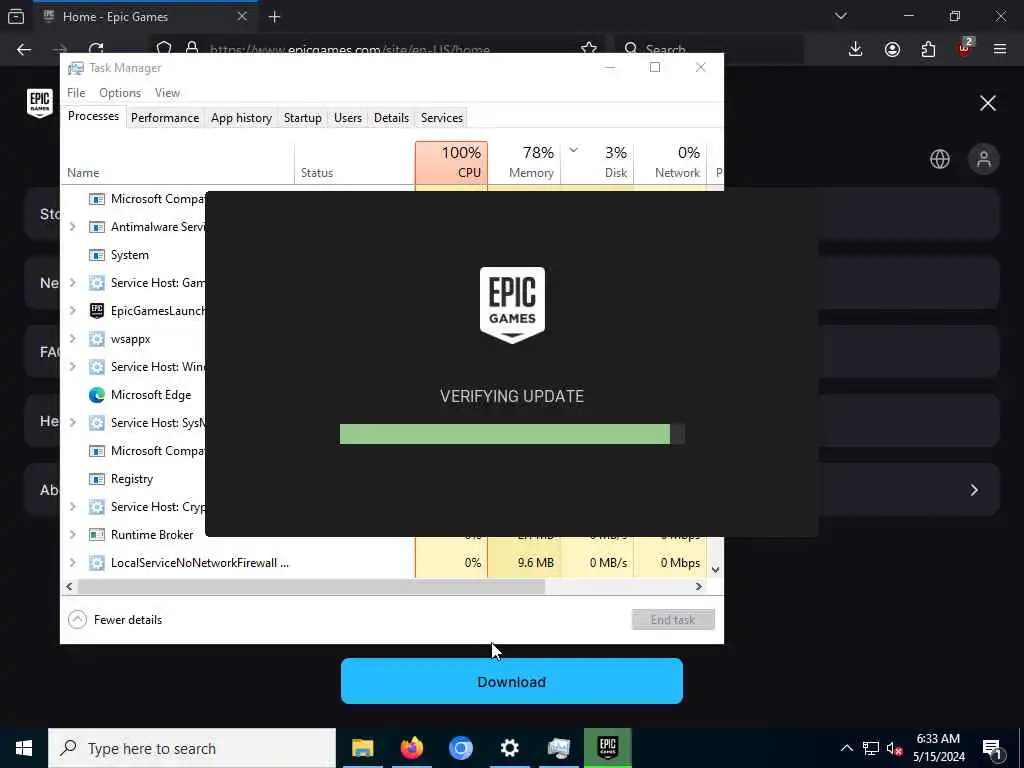Close the Home - Epic Games tab

(242, 16)
